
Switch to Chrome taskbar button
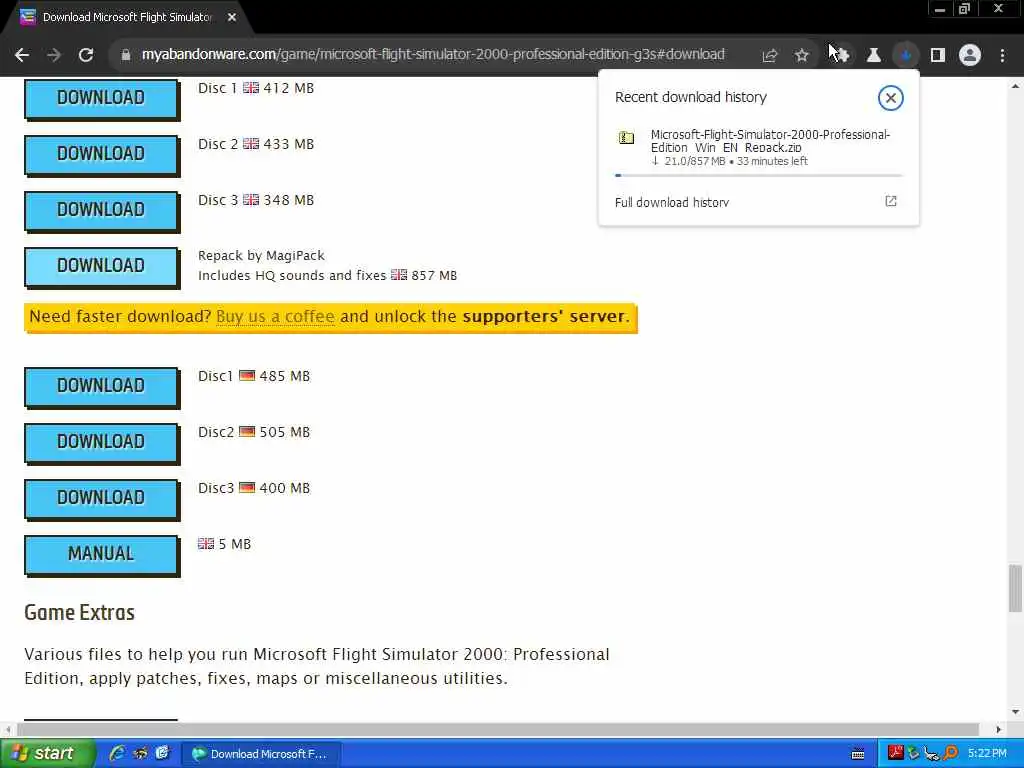click(260, 754)
